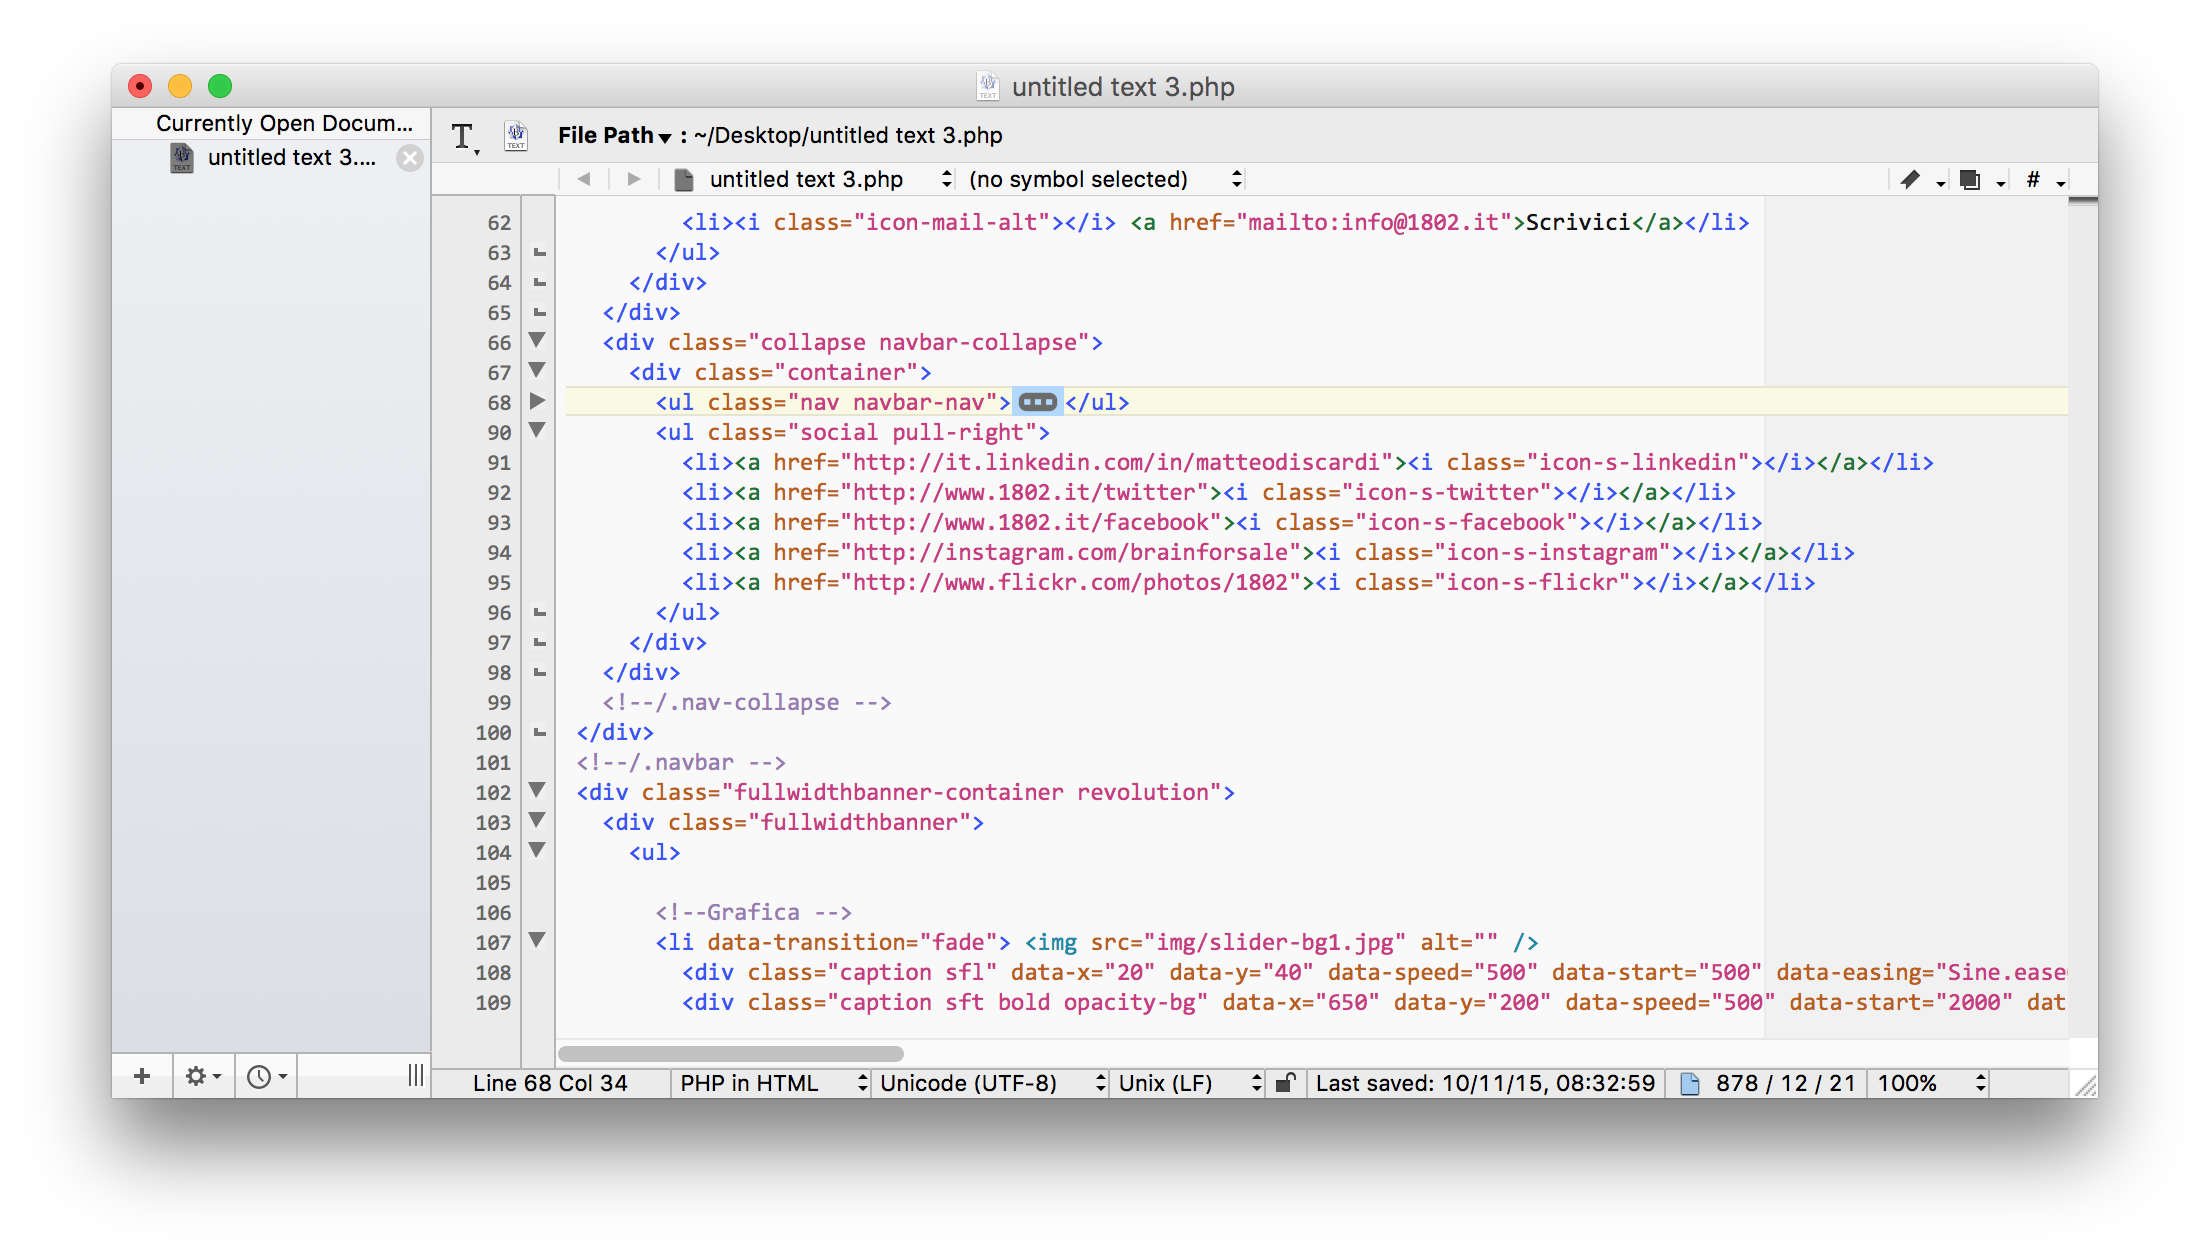
Task: Click the pencil marker icon in navigation bar
Action: [x=1911, y=180]
